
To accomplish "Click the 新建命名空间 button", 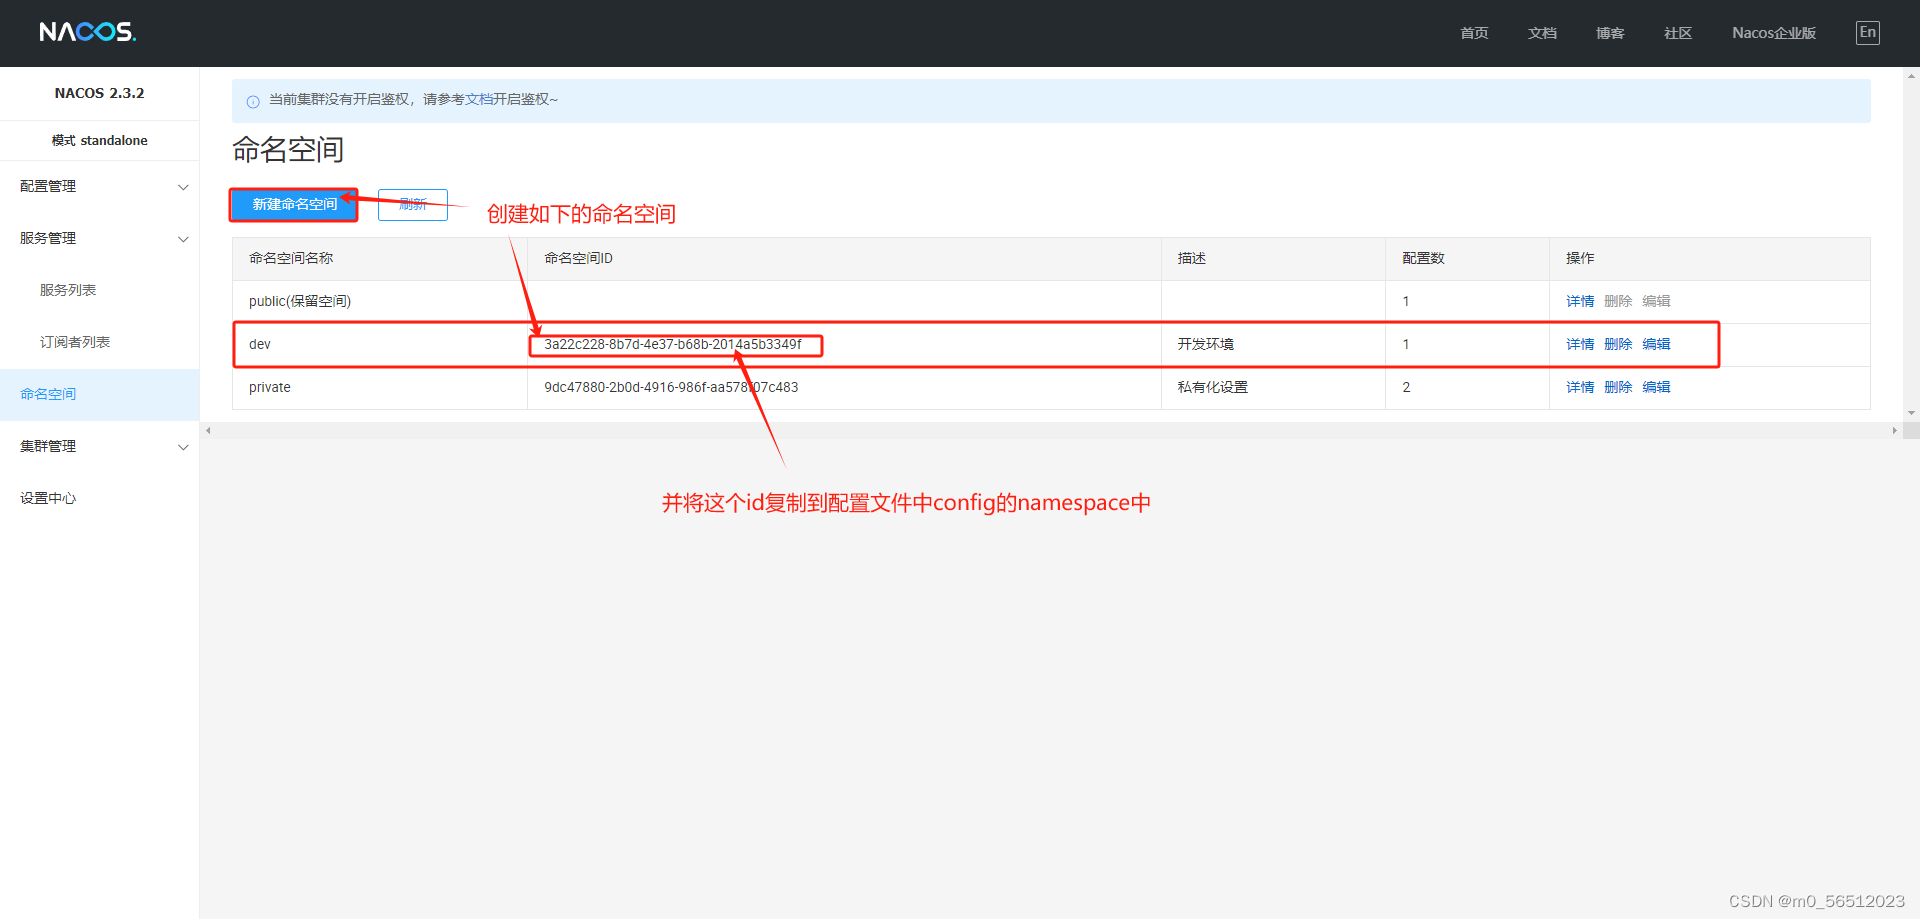I will click(x=294, y=204).
